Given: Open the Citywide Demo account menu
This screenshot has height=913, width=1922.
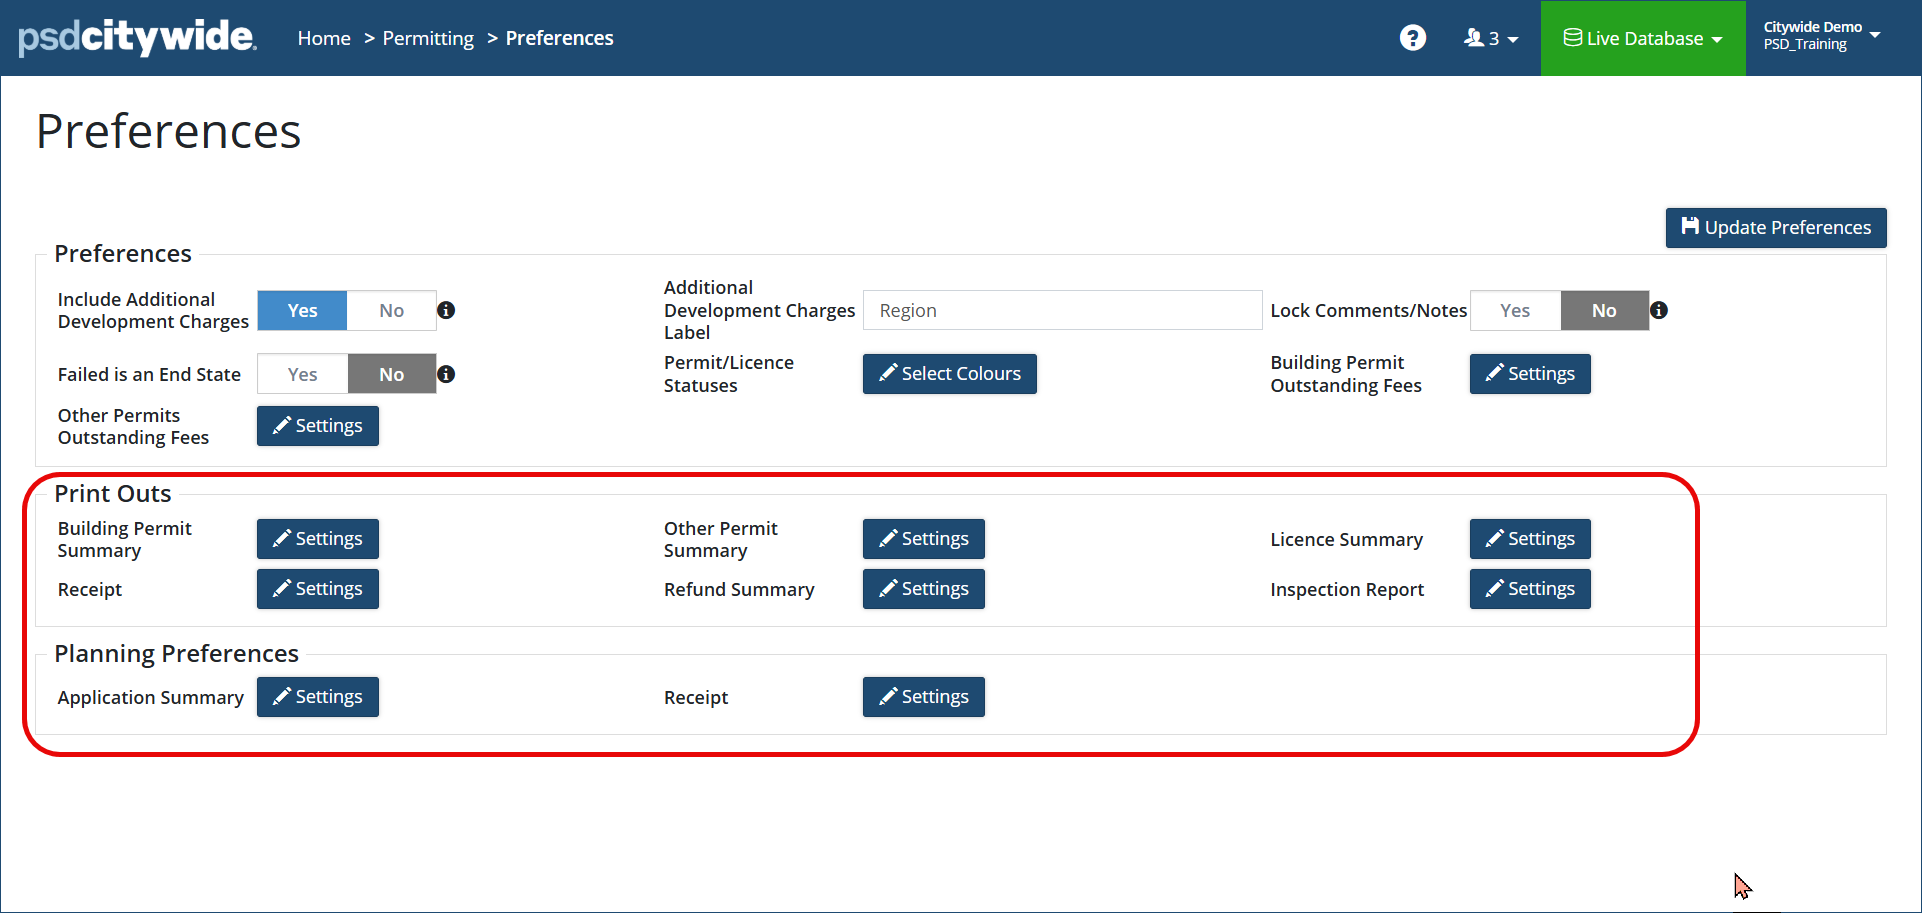Looking at the screenshot, I should click(x=1821, y=36).
